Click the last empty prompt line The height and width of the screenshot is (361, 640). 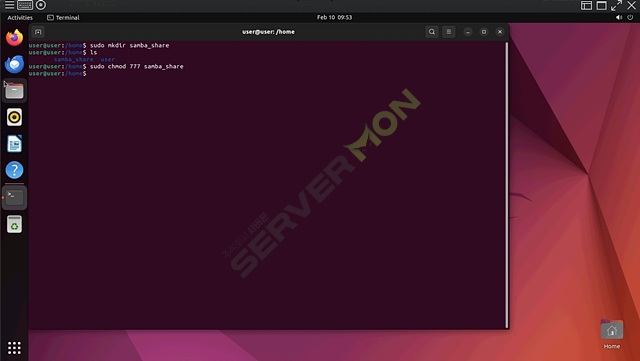58,74
